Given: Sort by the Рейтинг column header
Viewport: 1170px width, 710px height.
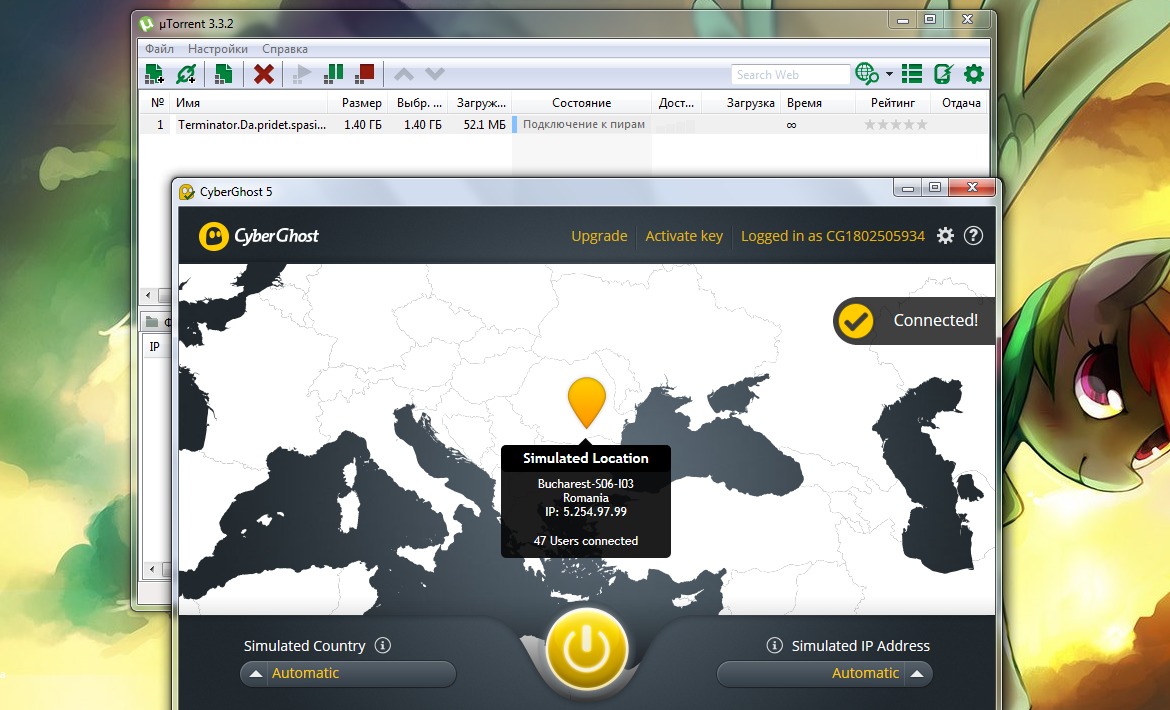Looking at the screenshot, I should [x=892, y=103].
